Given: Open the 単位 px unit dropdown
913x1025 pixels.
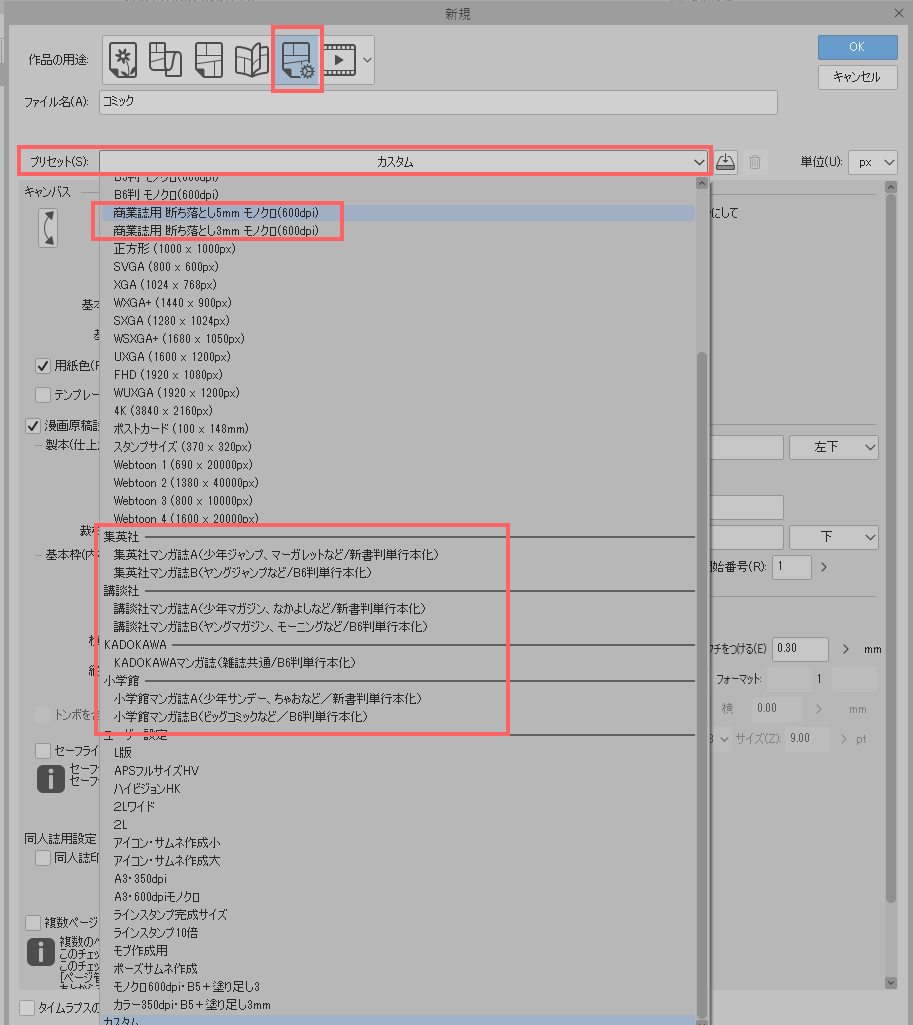Looking at the screenshot, I should [872, 162].
